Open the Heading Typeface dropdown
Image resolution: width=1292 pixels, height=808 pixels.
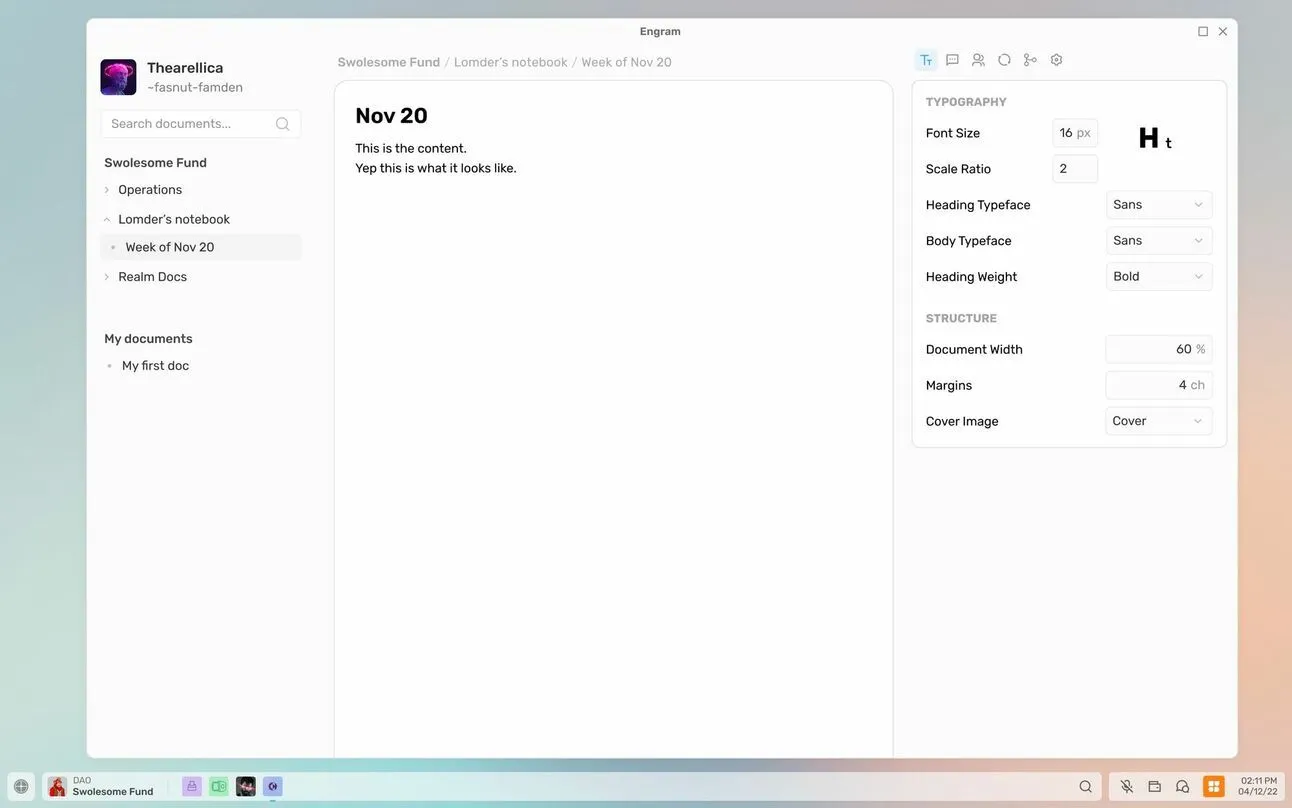pyautogui.click(x=1158, y=205)
